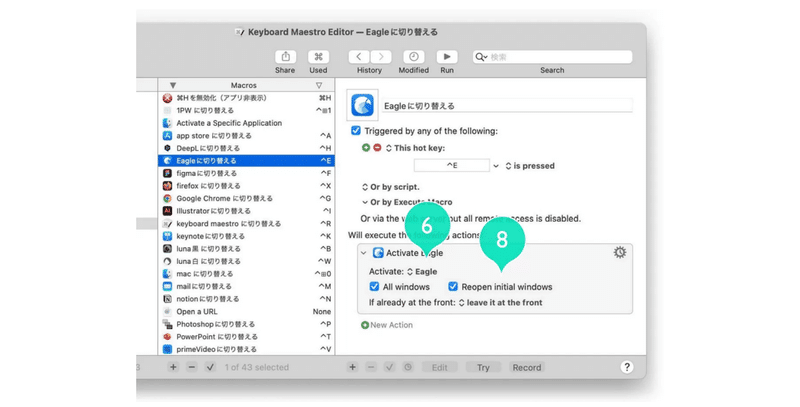
Task: Delete macro with minus under list
Action: (191, 367)
